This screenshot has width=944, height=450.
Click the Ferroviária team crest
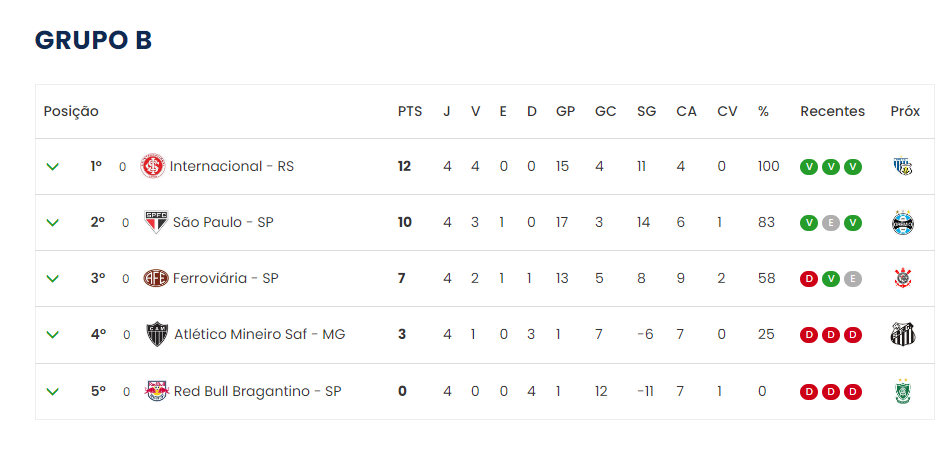click(156, 278)
